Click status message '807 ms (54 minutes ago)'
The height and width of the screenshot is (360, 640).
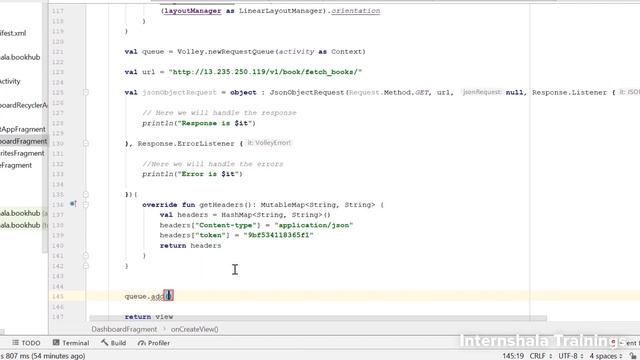(42, 356)
